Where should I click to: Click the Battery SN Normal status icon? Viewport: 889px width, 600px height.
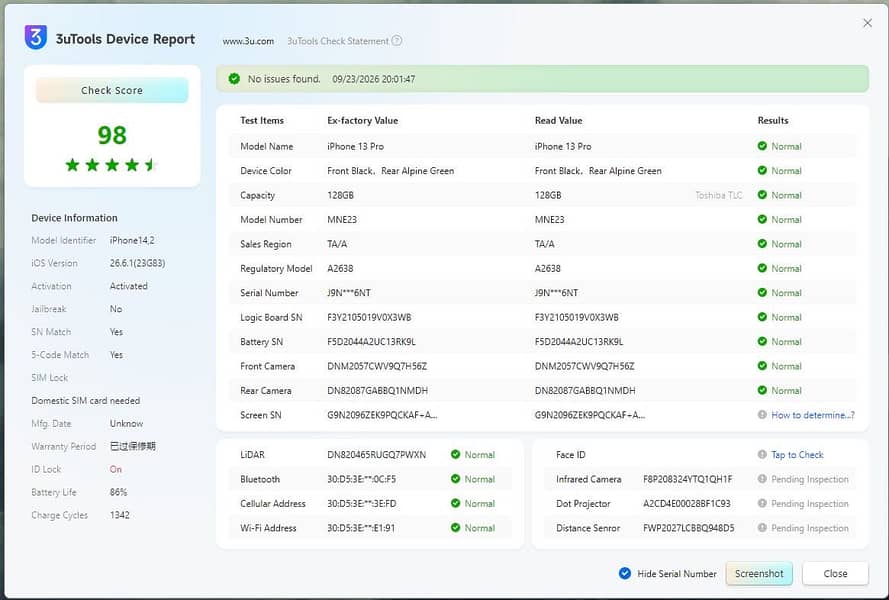point(762,341)
